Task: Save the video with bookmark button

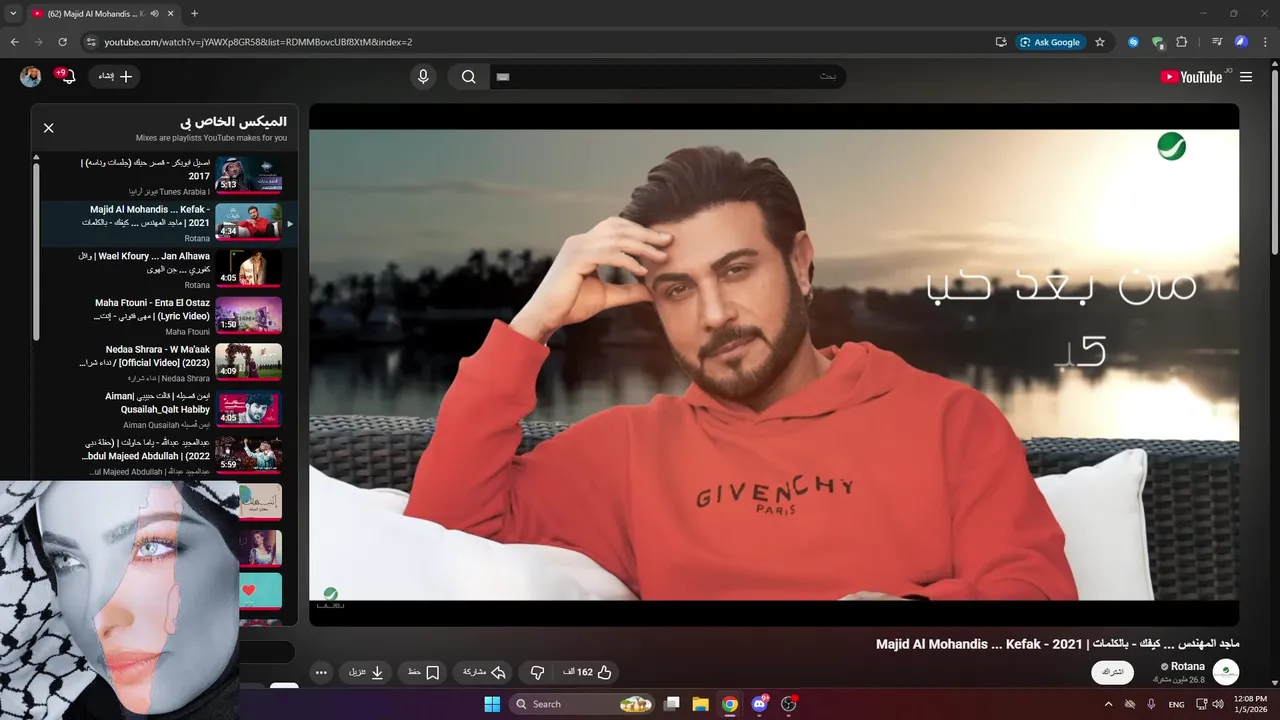Action: (x=423, y=673)
